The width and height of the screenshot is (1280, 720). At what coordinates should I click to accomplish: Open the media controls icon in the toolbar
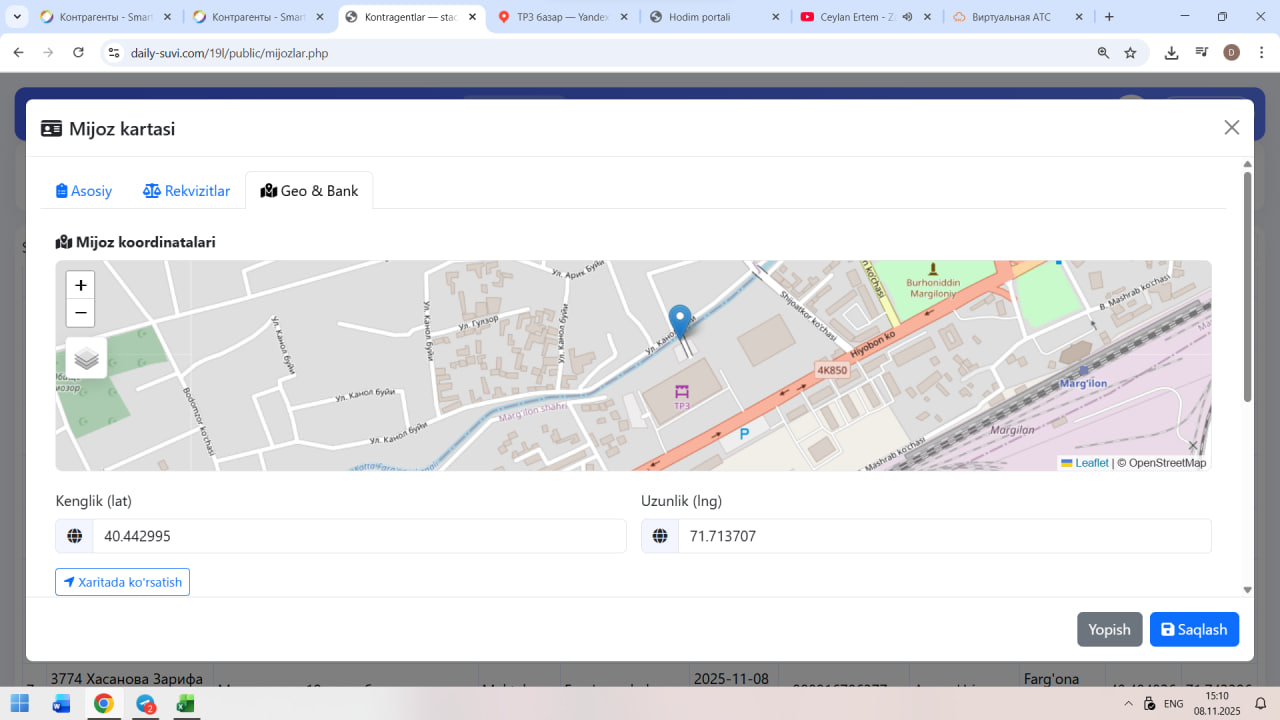tap(1202, 53)
